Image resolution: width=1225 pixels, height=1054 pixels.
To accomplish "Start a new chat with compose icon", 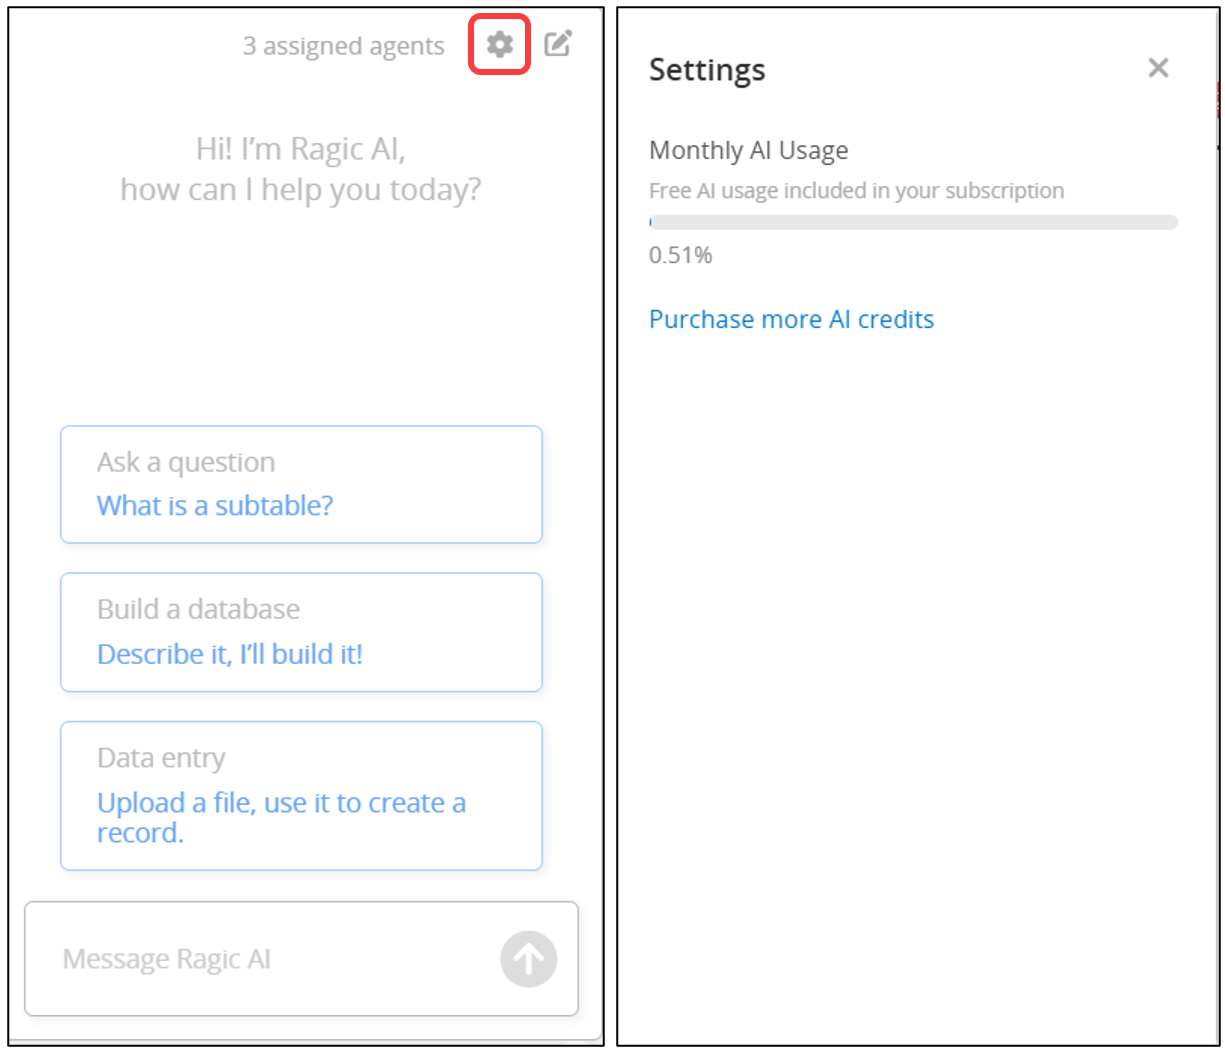I will point(557,44).
